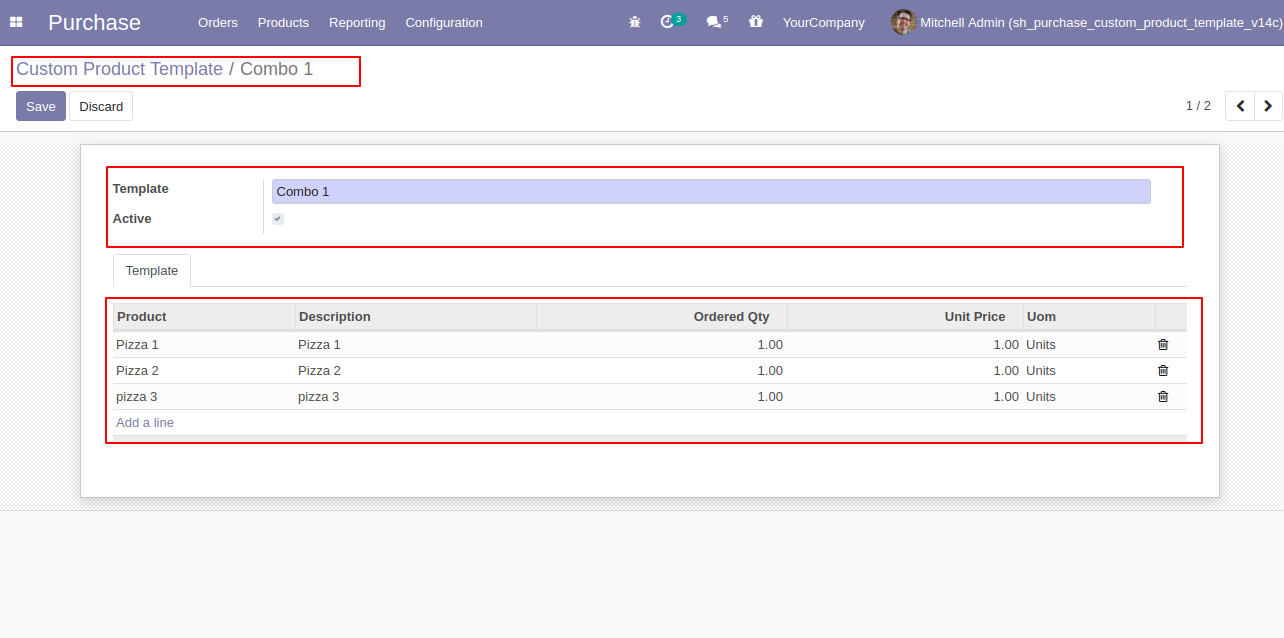This screenshot has height=638, width=1284.
Task: Add a line to the template
Action: 145,423
